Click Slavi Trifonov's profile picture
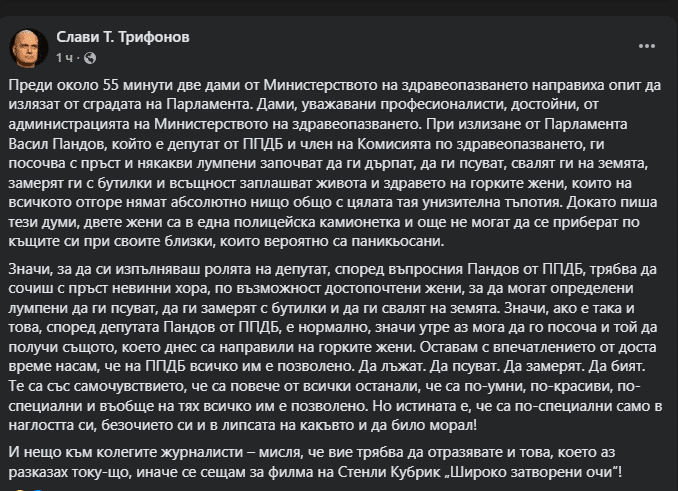The height and width of the screenshot is (491, 678). point(26,45)
